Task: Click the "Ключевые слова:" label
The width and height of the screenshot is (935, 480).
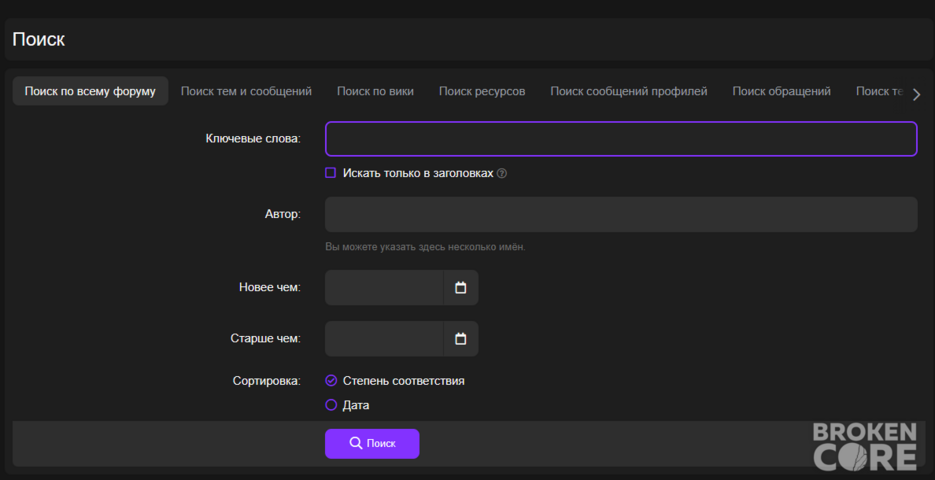Action: [253, 139]
